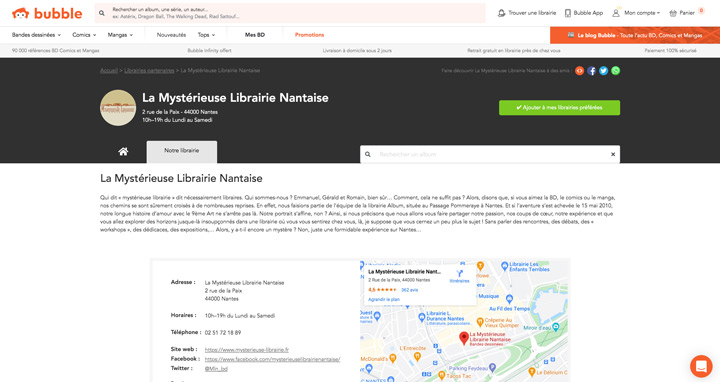
Task: Open the @Mln_bd Twitter link
Action: (216, 369)
